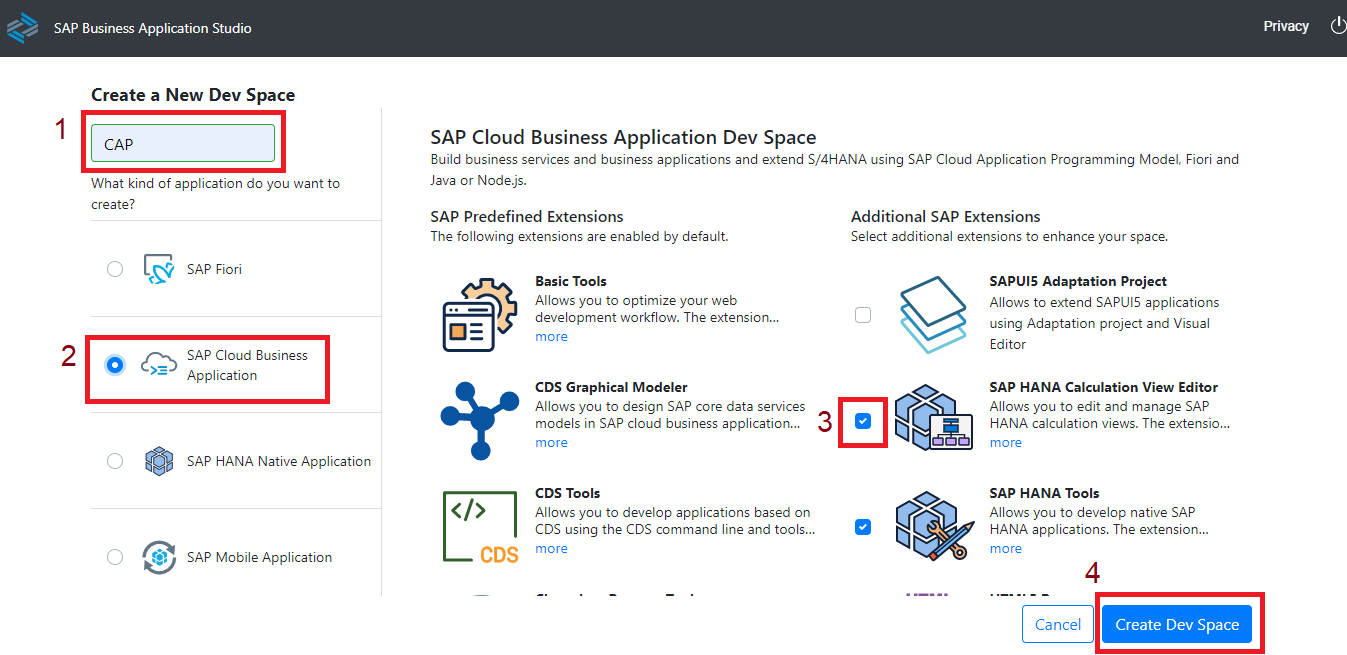Click the CDS Tools code icon
1347x655 pixels.
coord(480,526)
